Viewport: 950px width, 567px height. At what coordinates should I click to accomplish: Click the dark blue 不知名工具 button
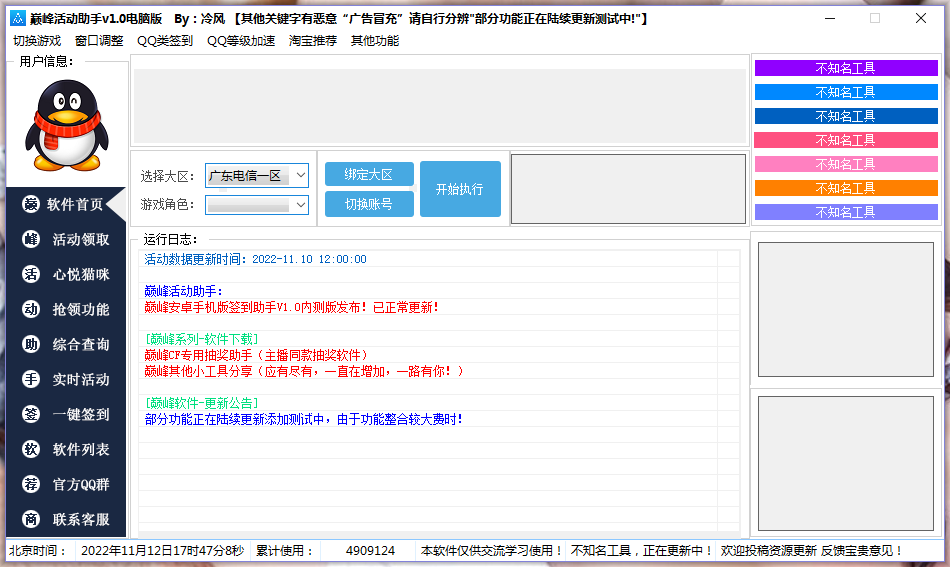(846, 116)
